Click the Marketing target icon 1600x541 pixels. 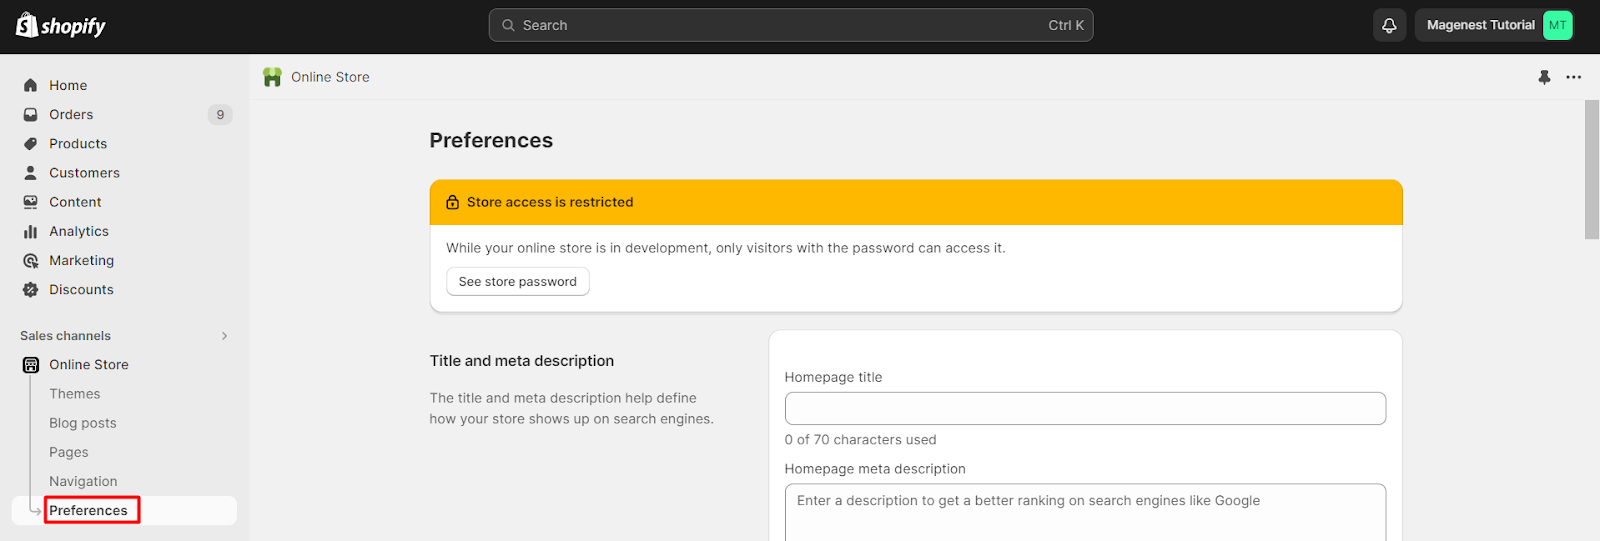click(x=31, y=260)
